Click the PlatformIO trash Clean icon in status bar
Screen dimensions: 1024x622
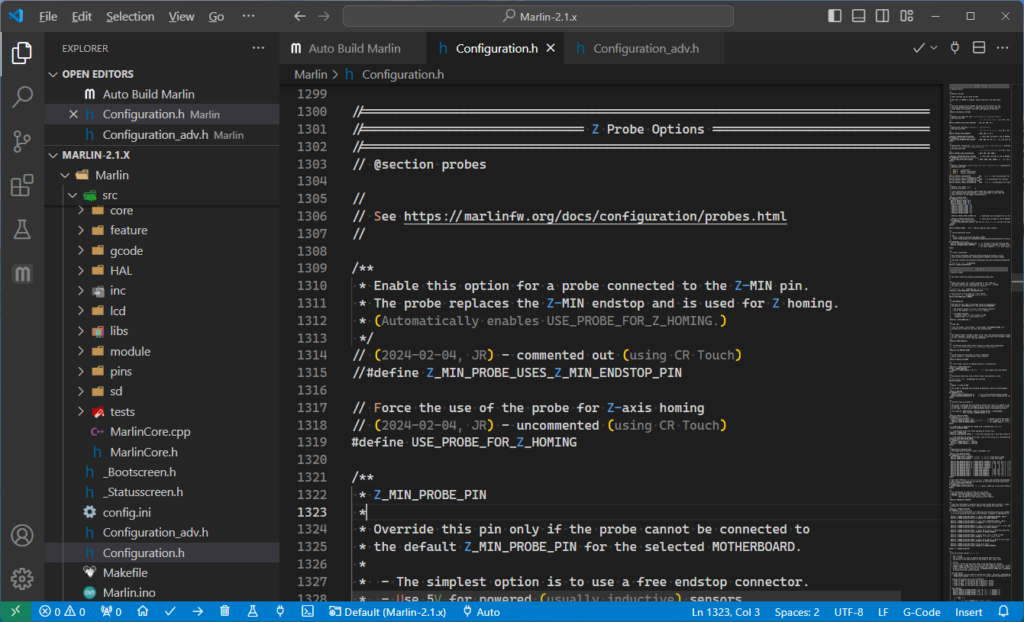point(225,611)
